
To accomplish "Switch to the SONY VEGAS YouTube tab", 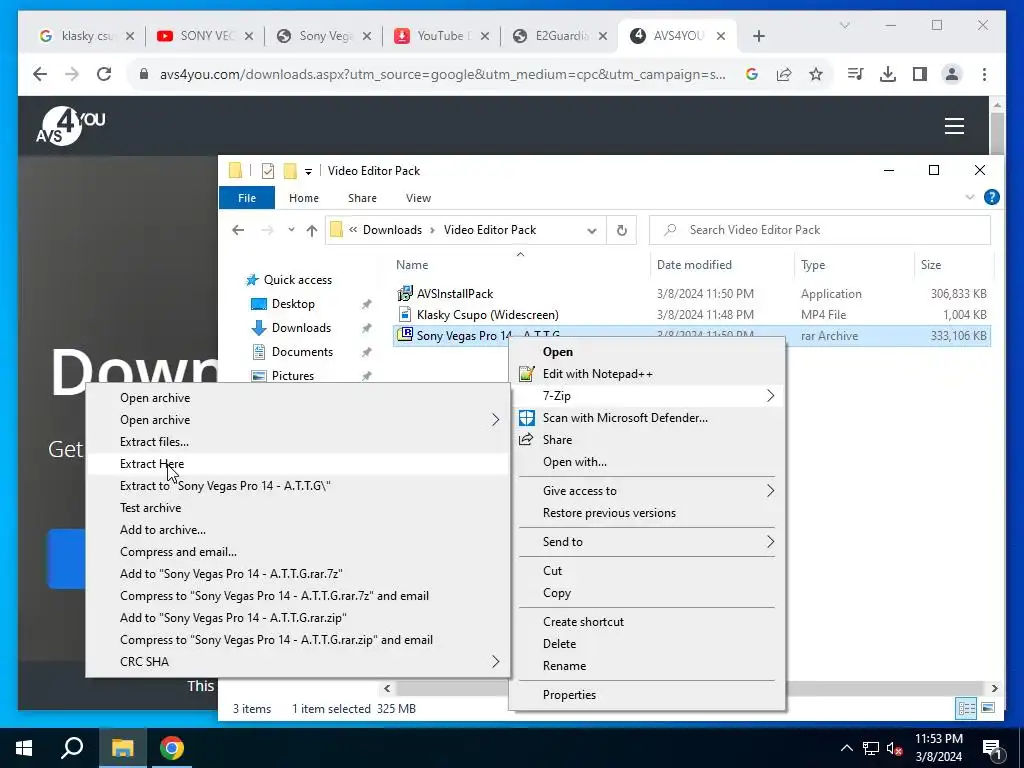I will coord(205,36).
